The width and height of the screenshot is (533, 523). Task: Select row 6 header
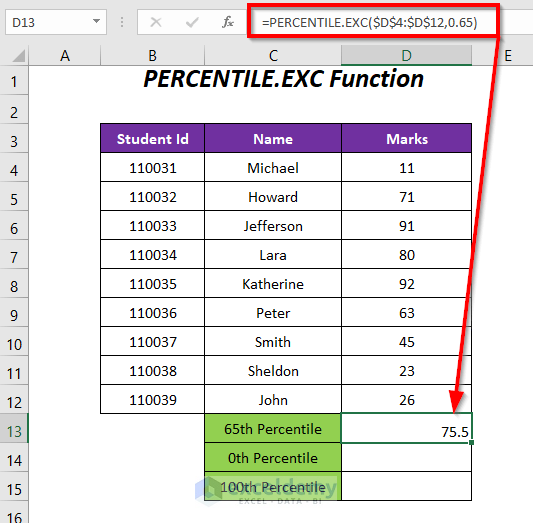pos(14,226)
